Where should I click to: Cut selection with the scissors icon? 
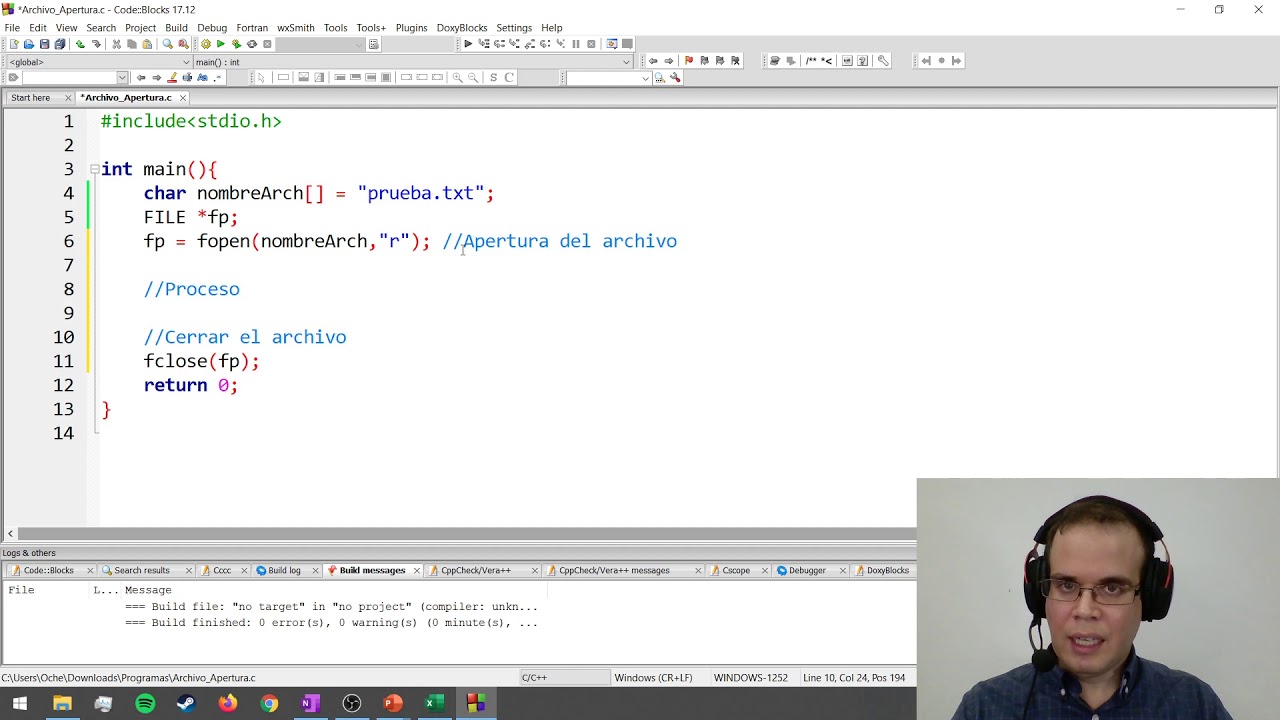116,44
